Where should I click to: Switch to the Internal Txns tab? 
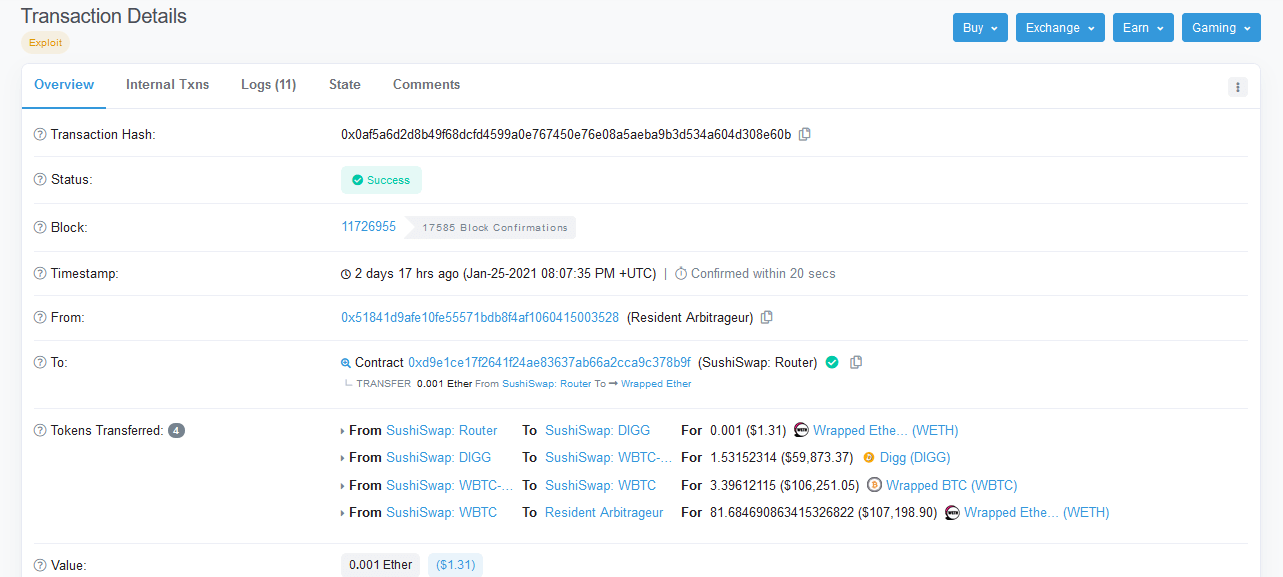(x=167, y=85)
